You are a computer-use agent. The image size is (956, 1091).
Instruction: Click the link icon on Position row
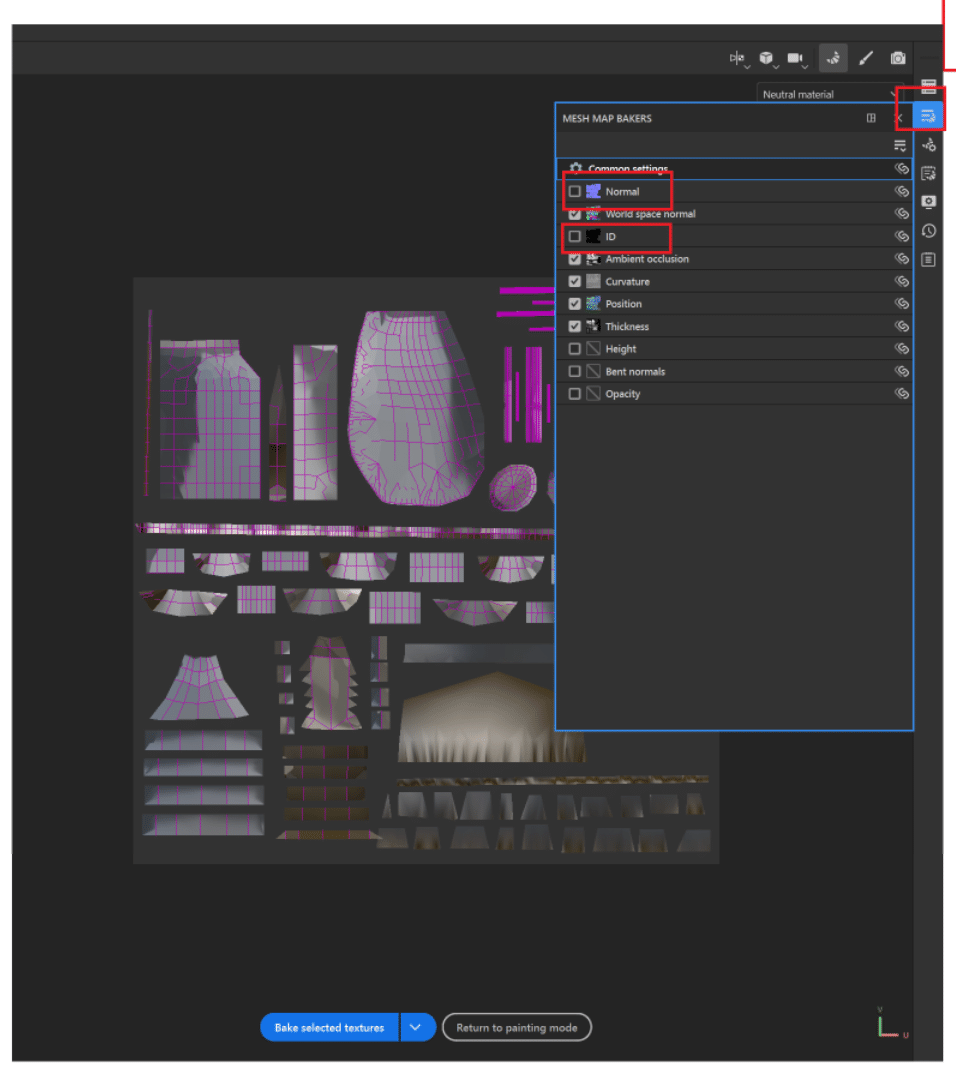pos(902,303)
